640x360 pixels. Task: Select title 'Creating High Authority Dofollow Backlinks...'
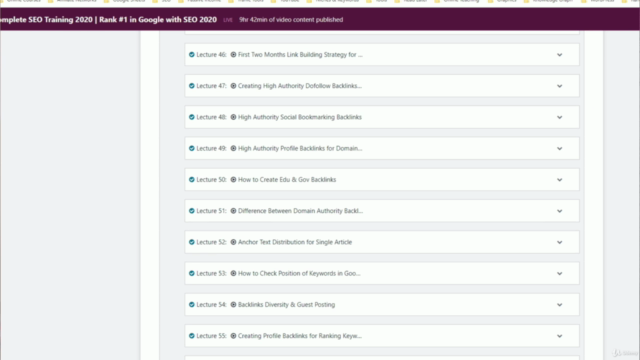click(x=300, y=86)
